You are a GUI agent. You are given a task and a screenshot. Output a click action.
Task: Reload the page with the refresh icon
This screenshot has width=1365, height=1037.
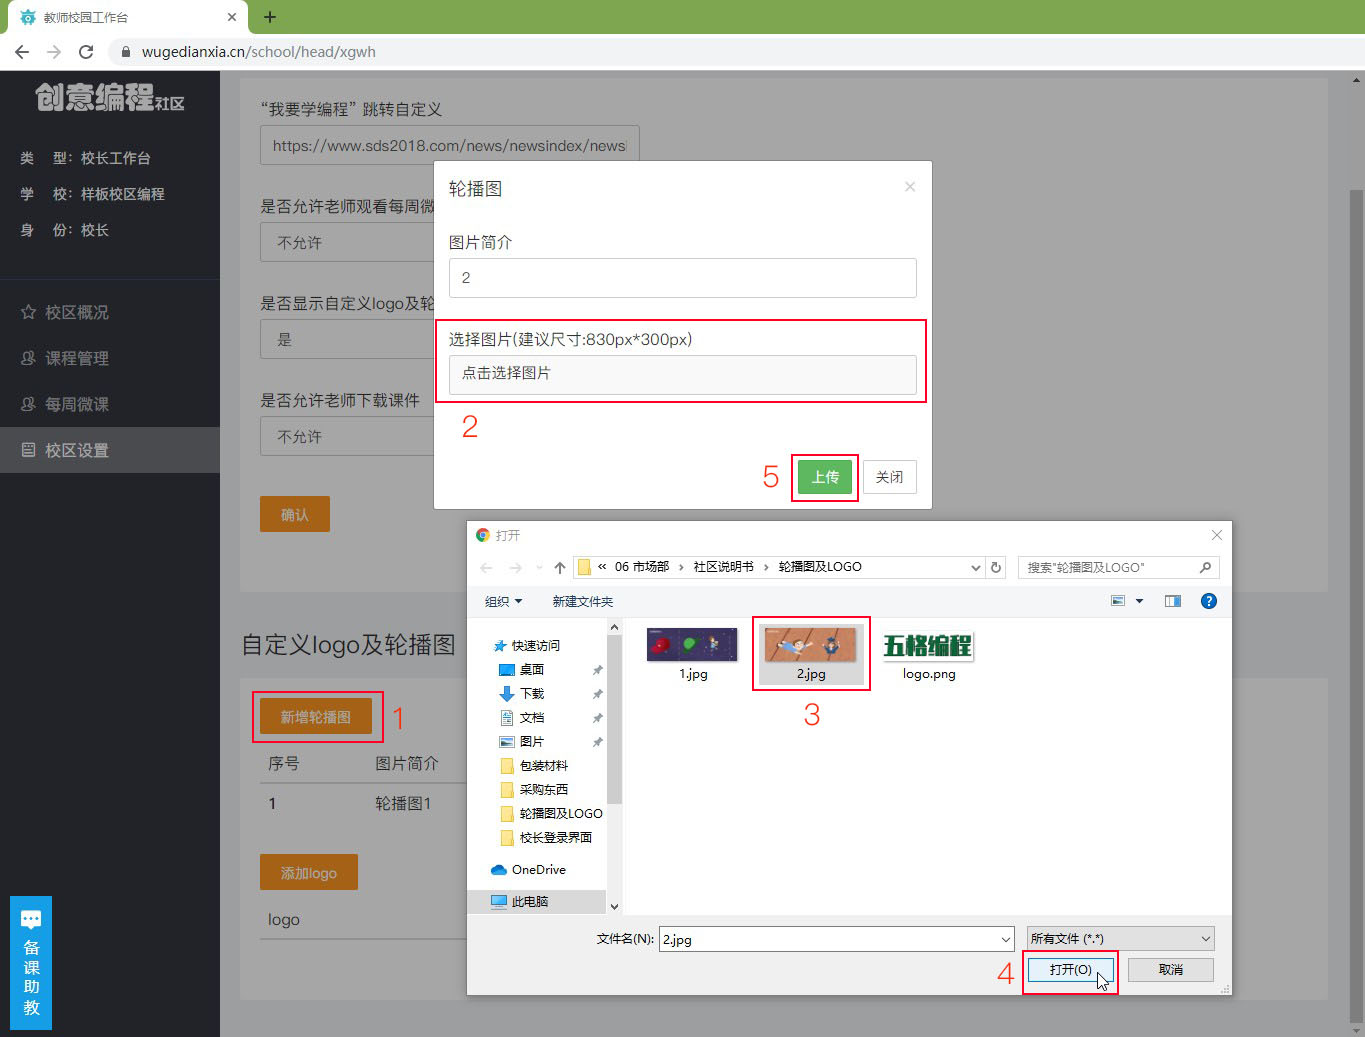coord(86,52)
